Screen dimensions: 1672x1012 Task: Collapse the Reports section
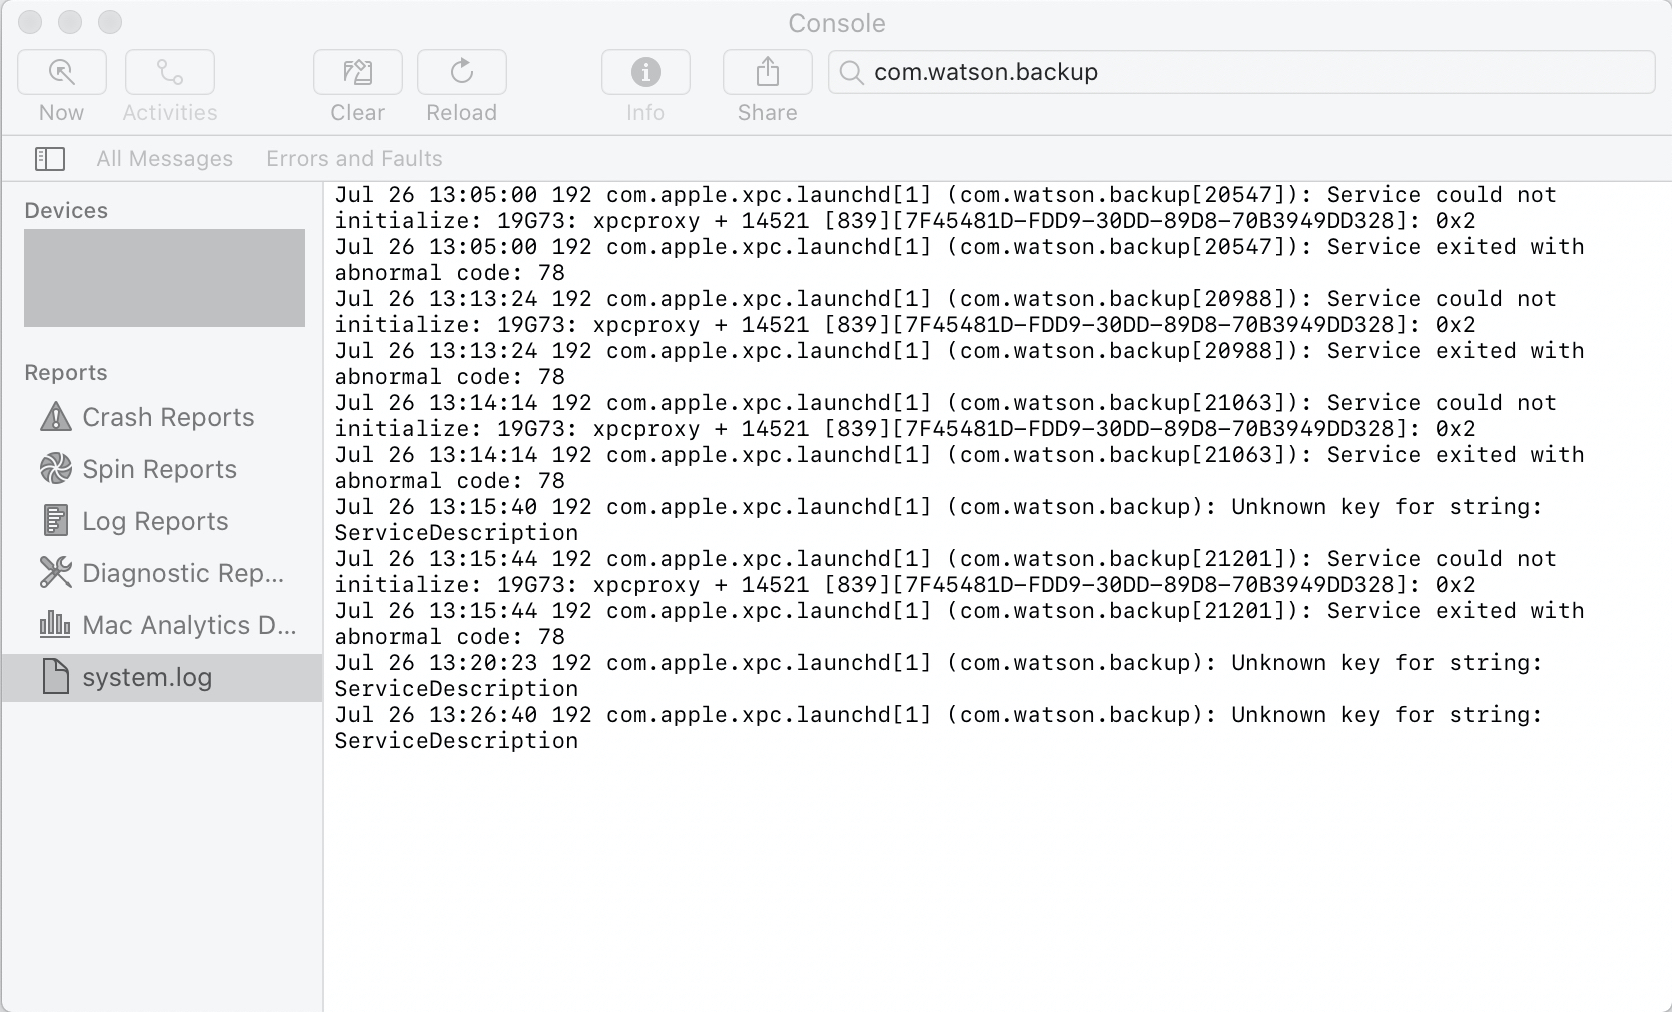[x=65, y=372]
